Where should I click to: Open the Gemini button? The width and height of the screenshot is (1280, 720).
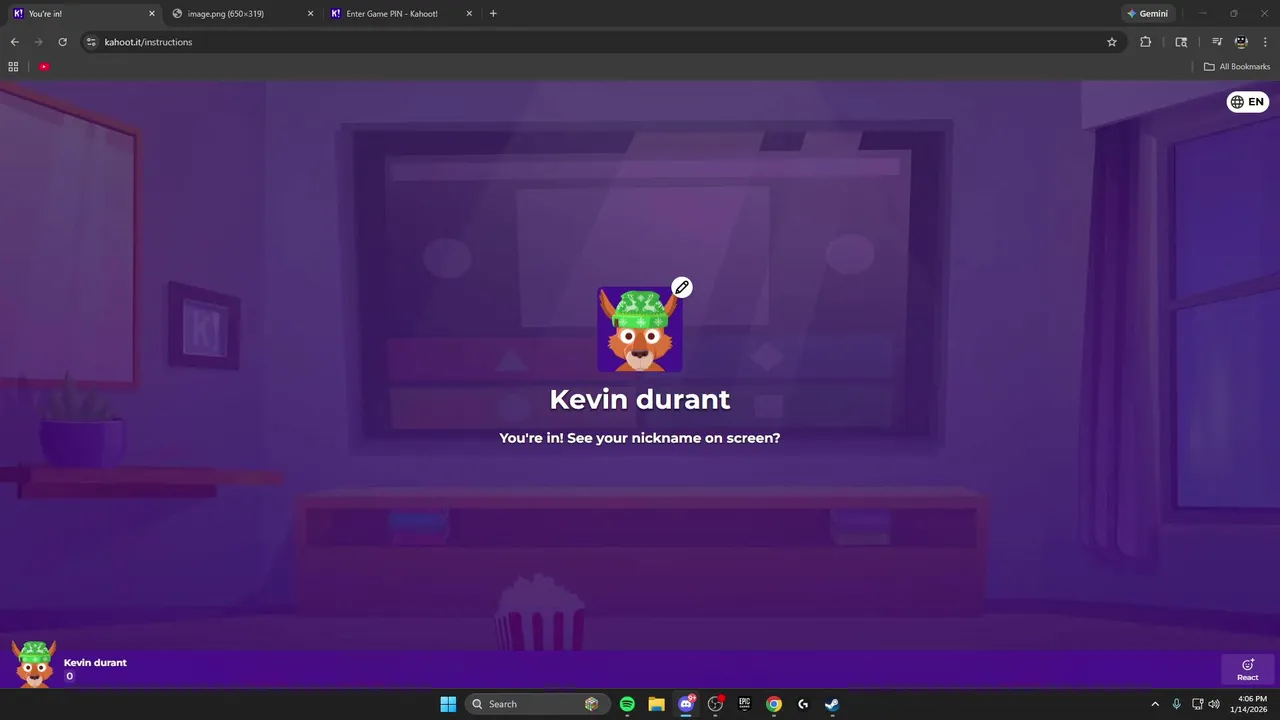(x=1147, y=14)
